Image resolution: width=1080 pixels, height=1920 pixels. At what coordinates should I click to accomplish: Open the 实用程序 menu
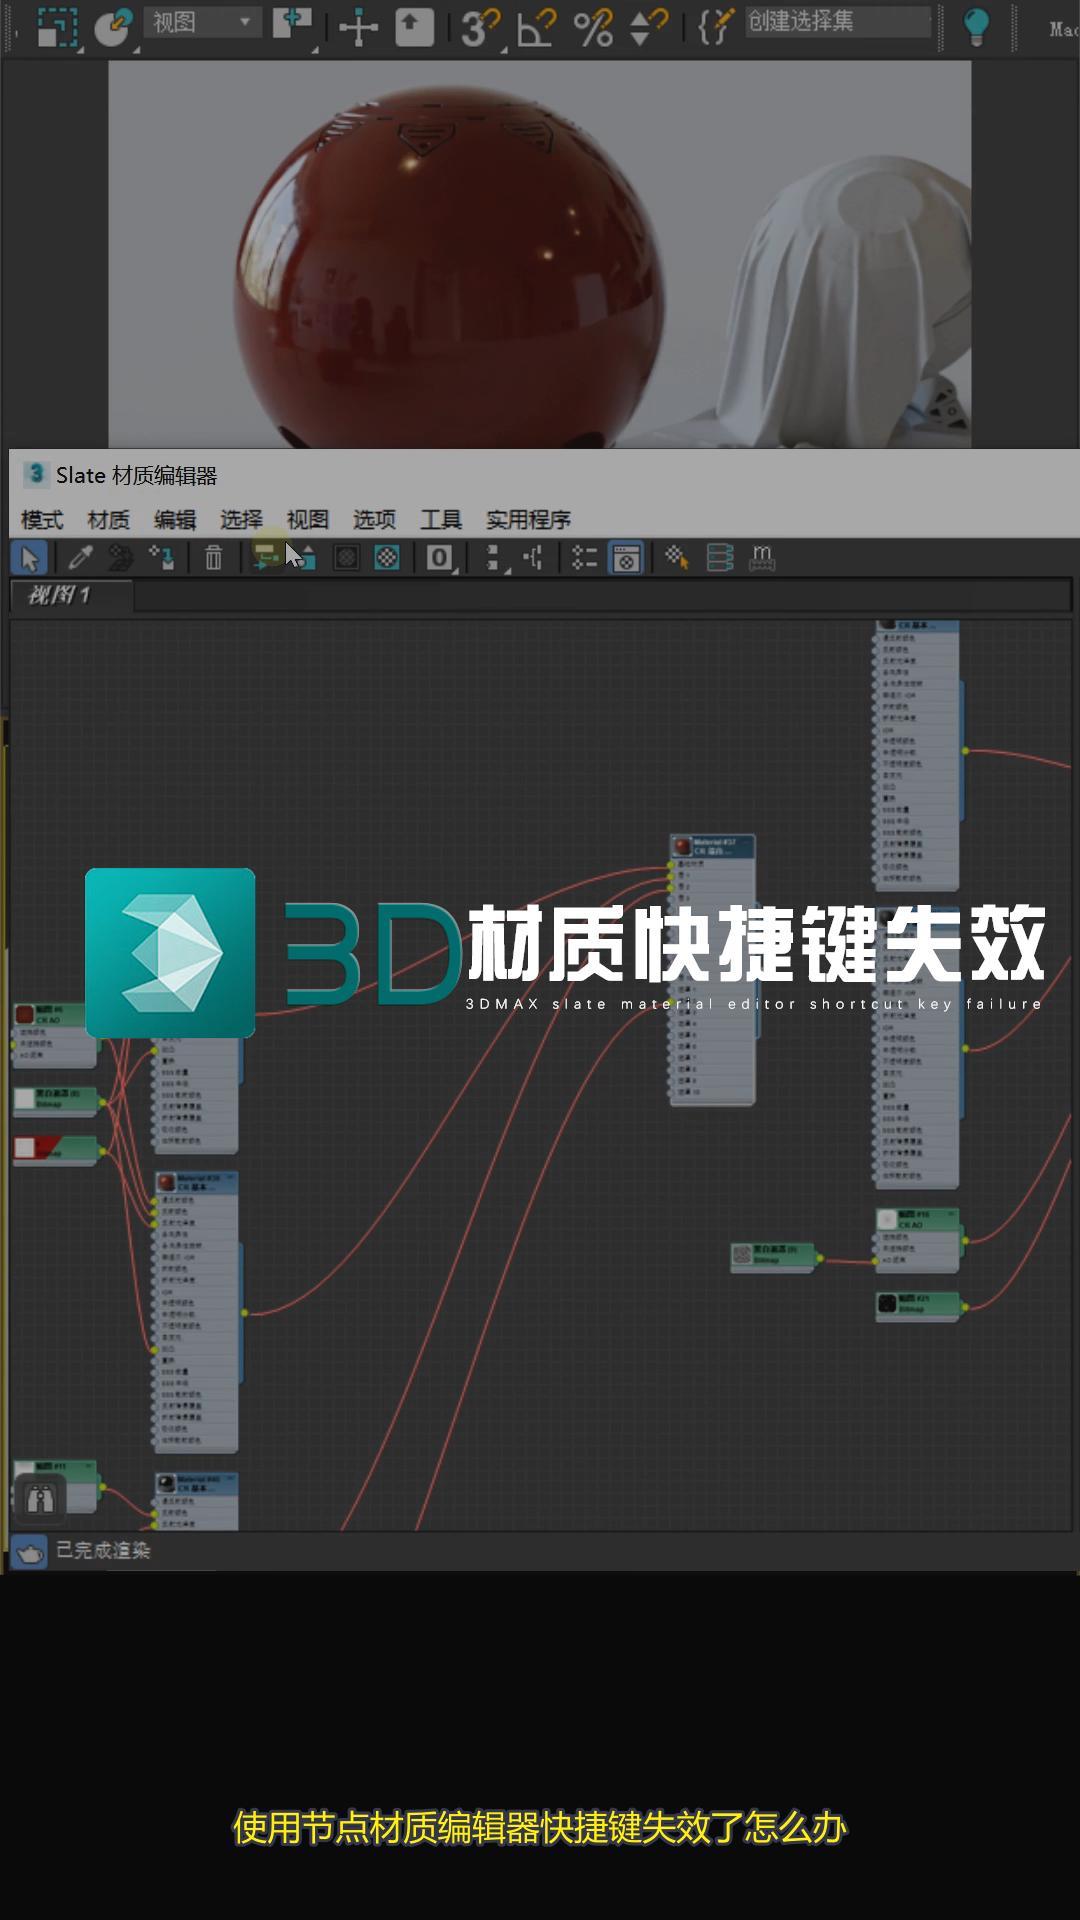528,520
